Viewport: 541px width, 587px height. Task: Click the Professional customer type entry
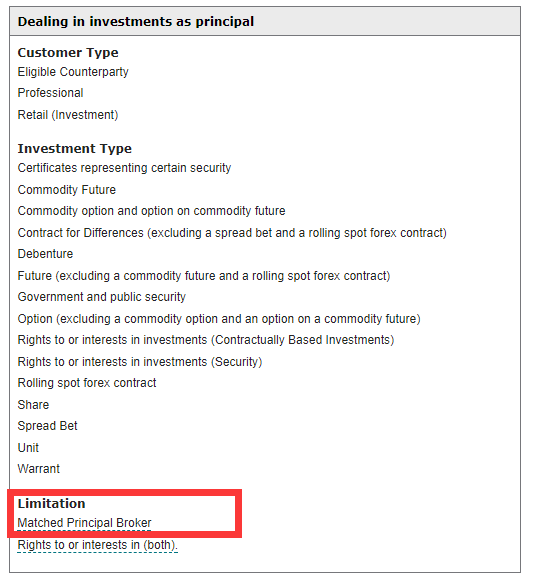[x=50, y=93]
